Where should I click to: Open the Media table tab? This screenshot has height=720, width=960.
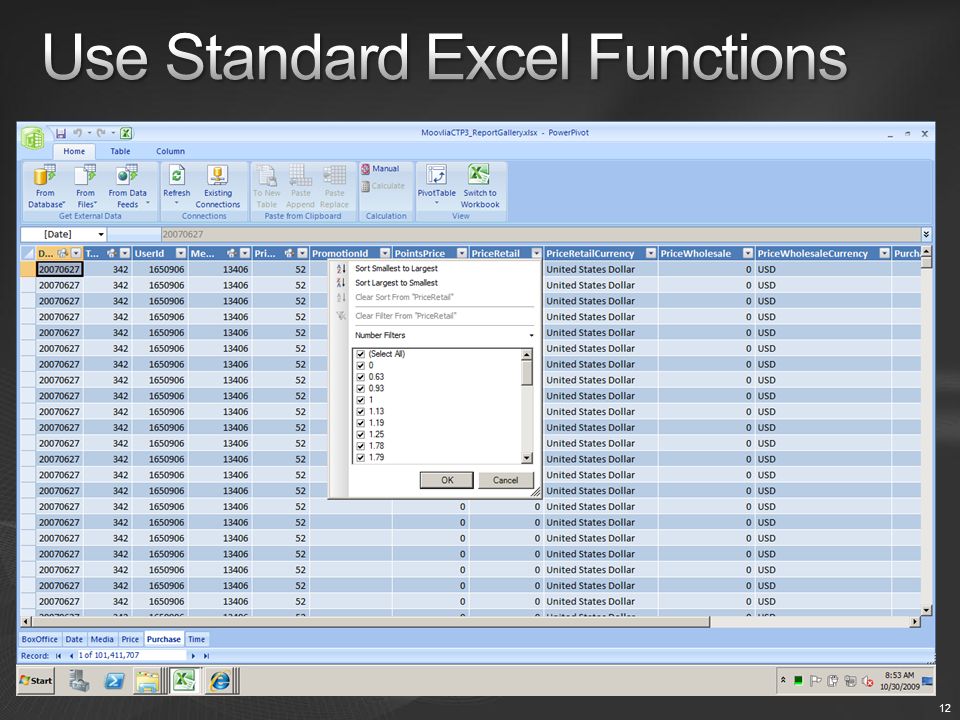(x=102, y=639)
